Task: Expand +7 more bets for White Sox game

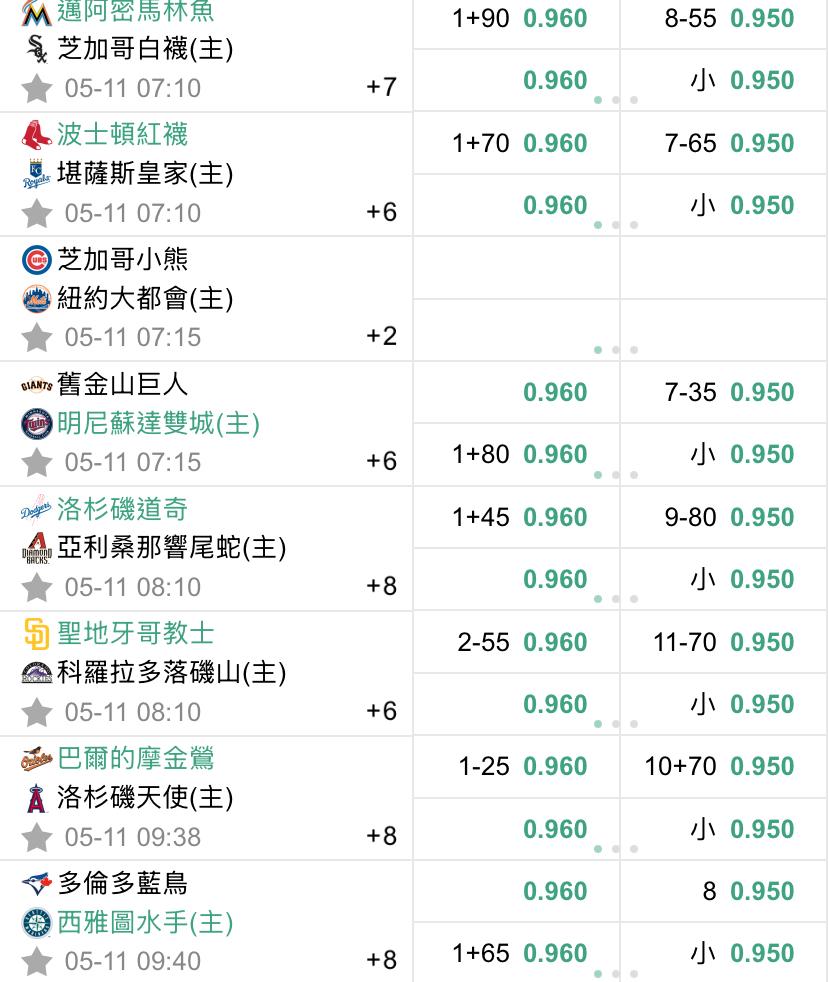Action: [x=381, y=86]
